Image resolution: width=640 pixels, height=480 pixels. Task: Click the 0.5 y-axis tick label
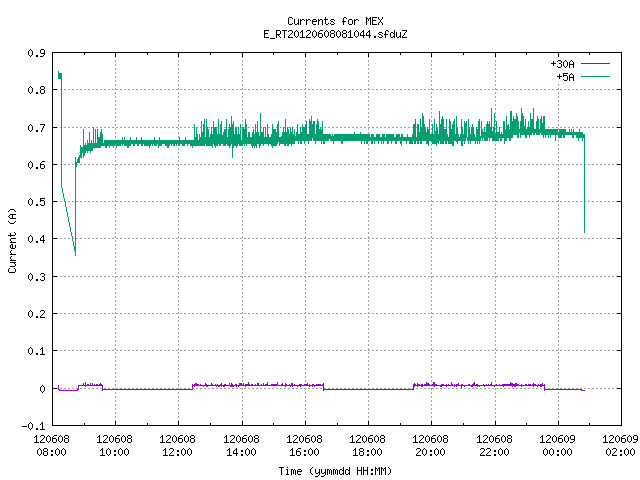pyautogui.click(x=37, y=202)
